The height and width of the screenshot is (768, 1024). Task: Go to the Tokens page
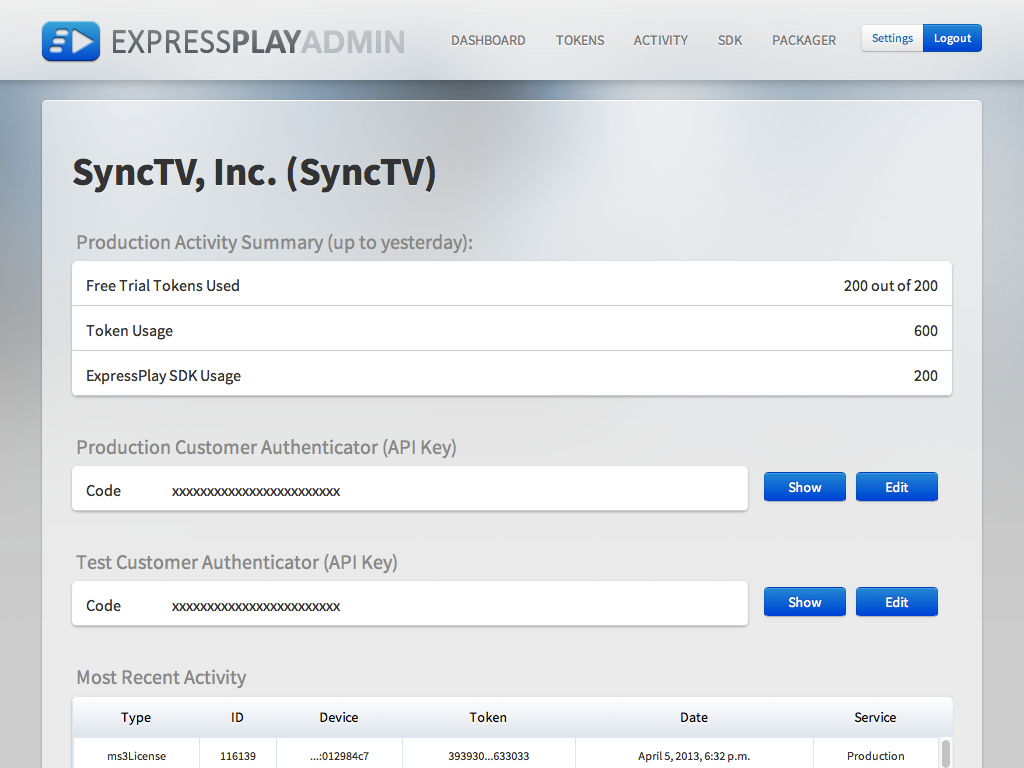click(580, 40)
